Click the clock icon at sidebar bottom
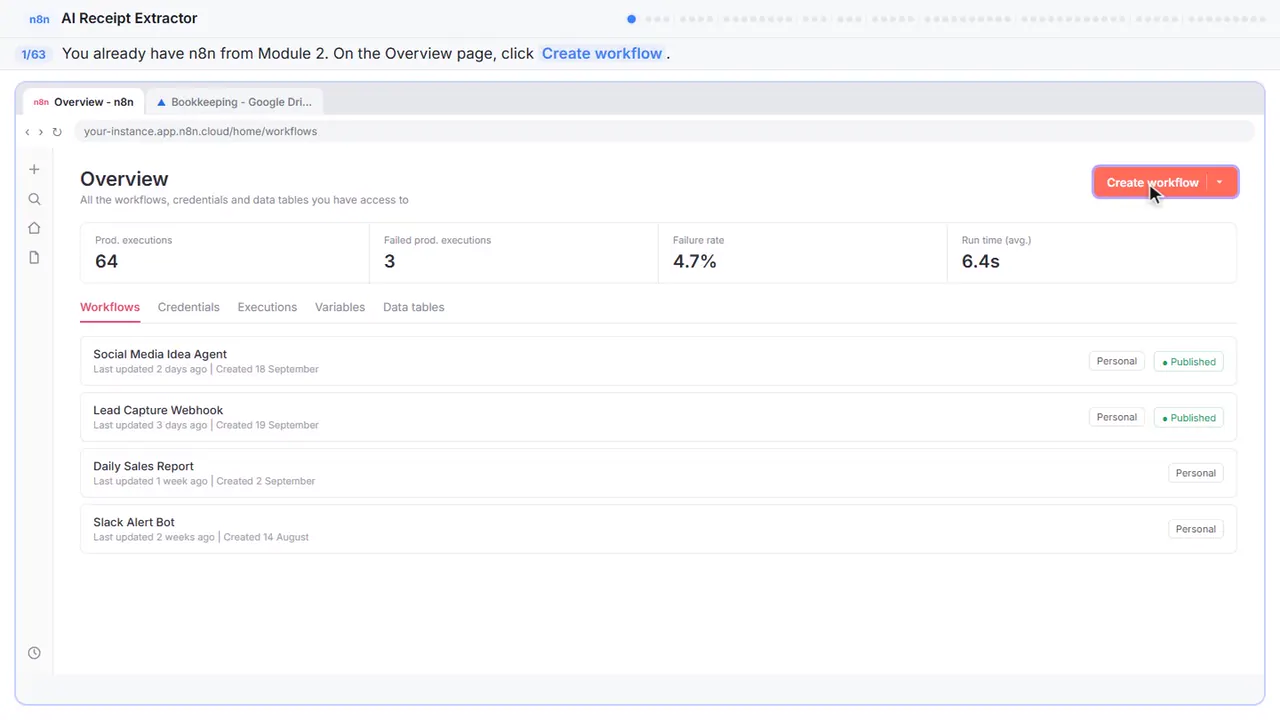 (34, 653)
